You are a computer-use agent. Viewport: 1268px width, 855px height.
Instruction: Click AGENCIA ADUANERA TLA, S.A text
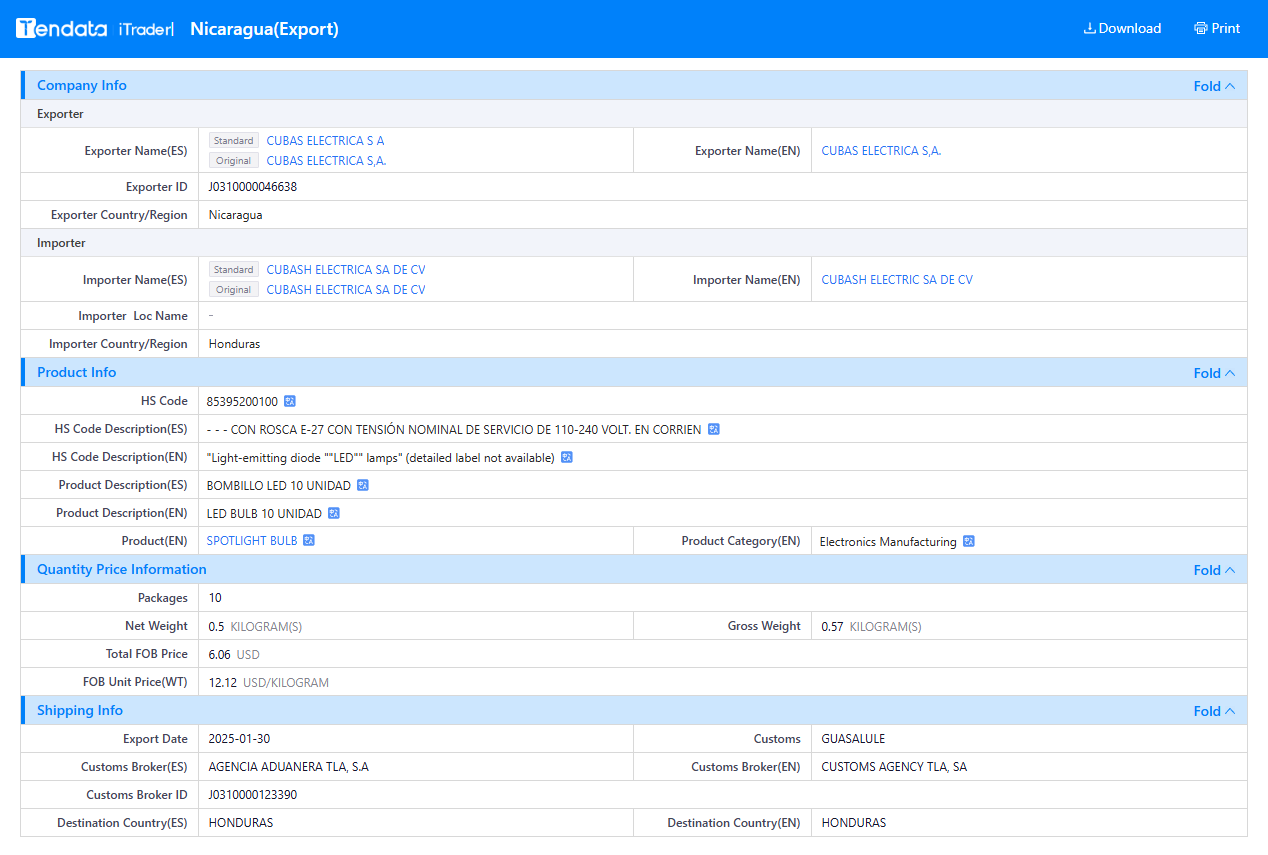point(289,767)
